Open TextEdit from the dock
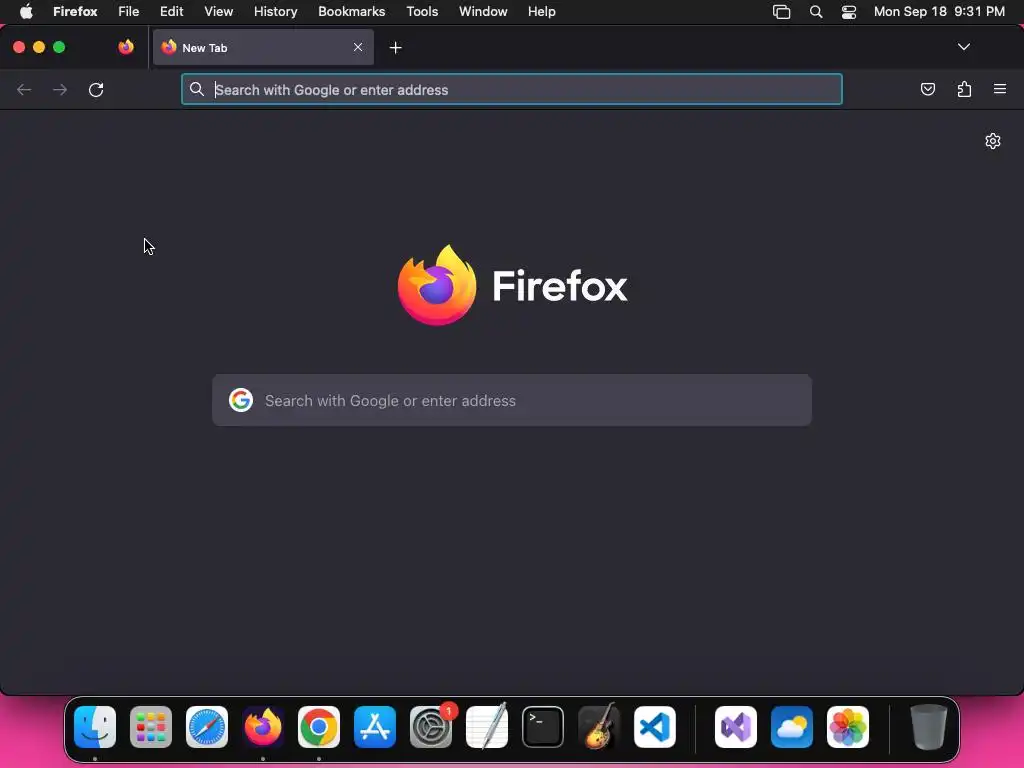The width and height of the screenshot is (1024, 768). click(487, 727)
